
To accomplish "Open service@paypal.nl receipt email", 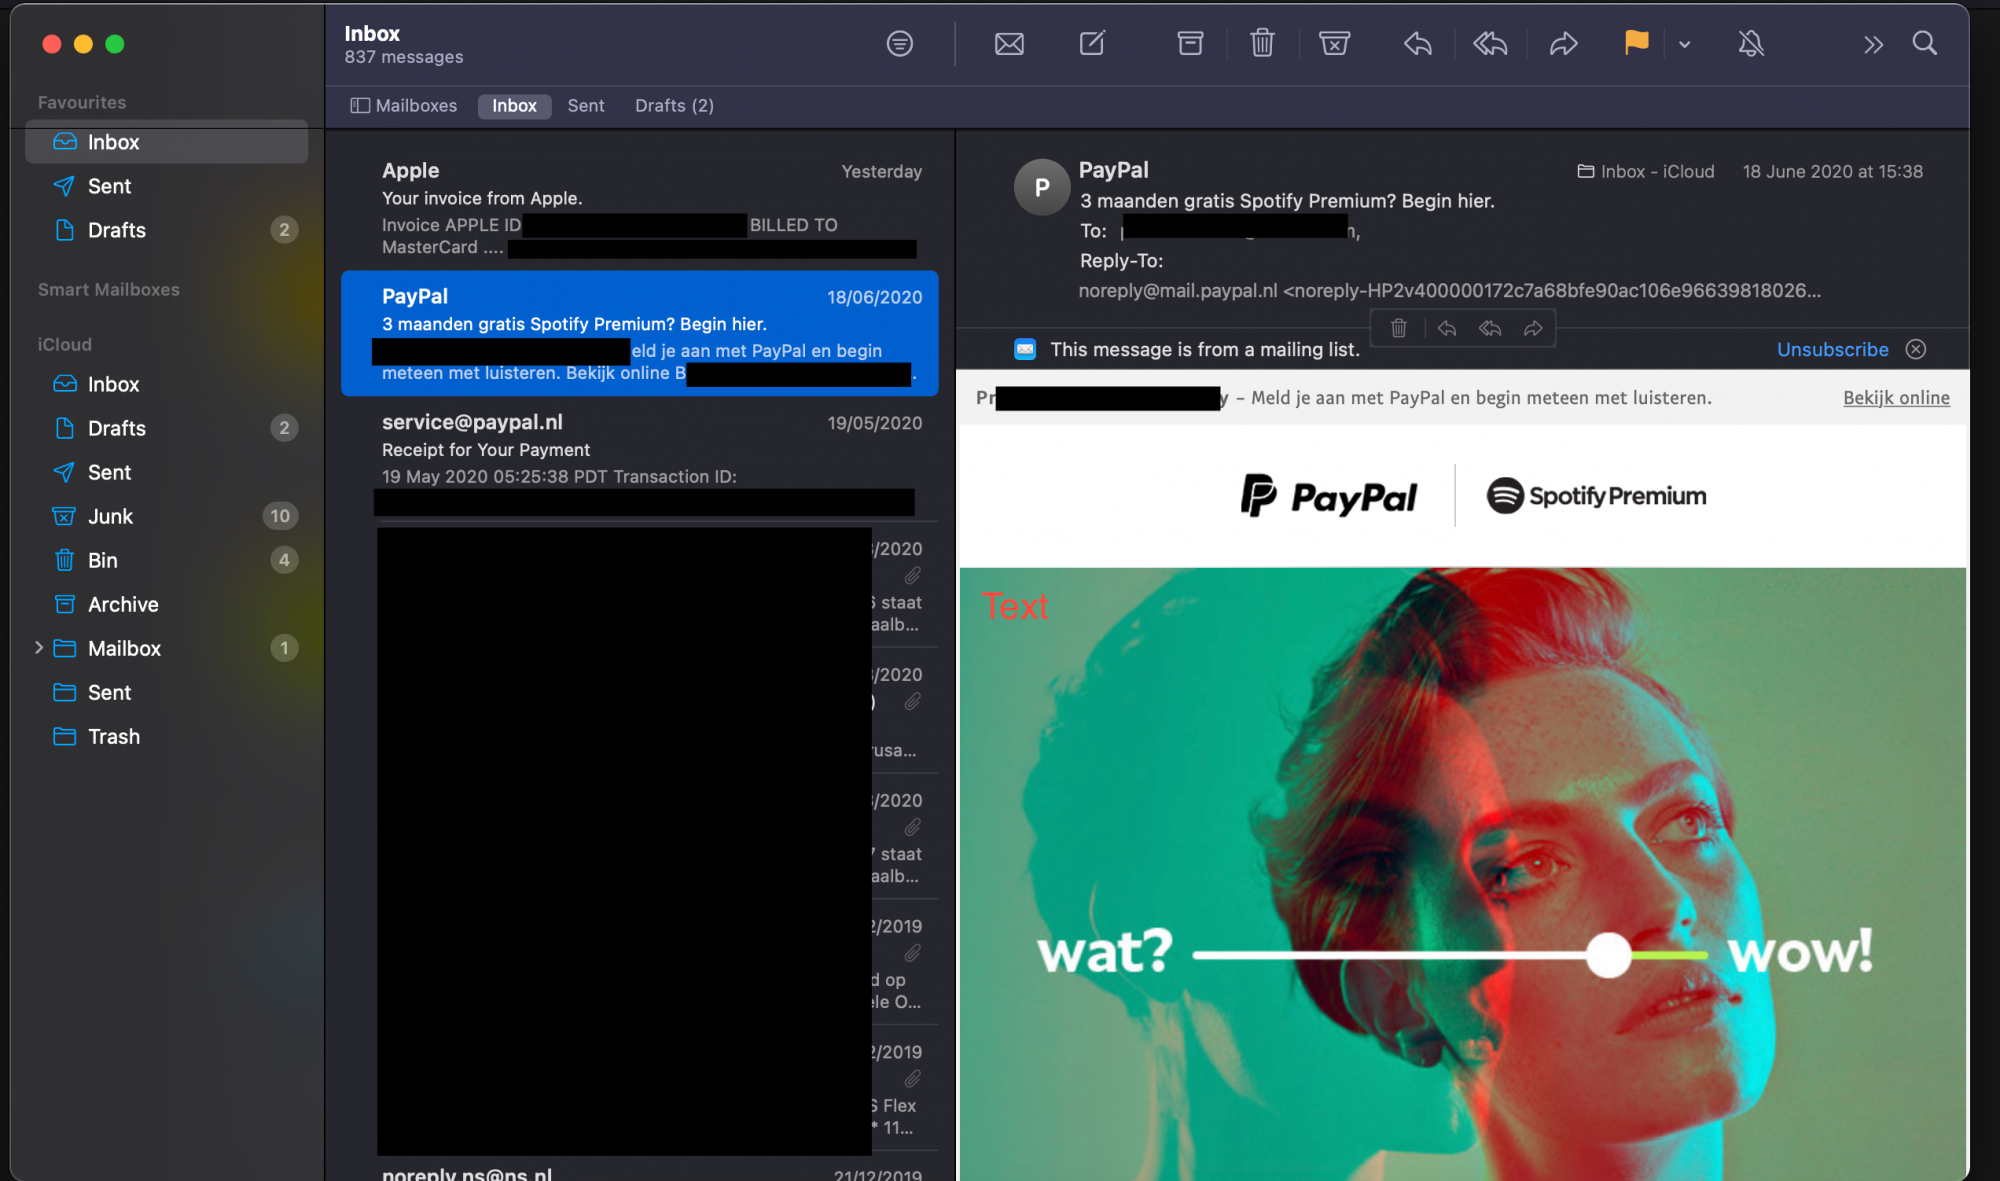I will (640, 459).
